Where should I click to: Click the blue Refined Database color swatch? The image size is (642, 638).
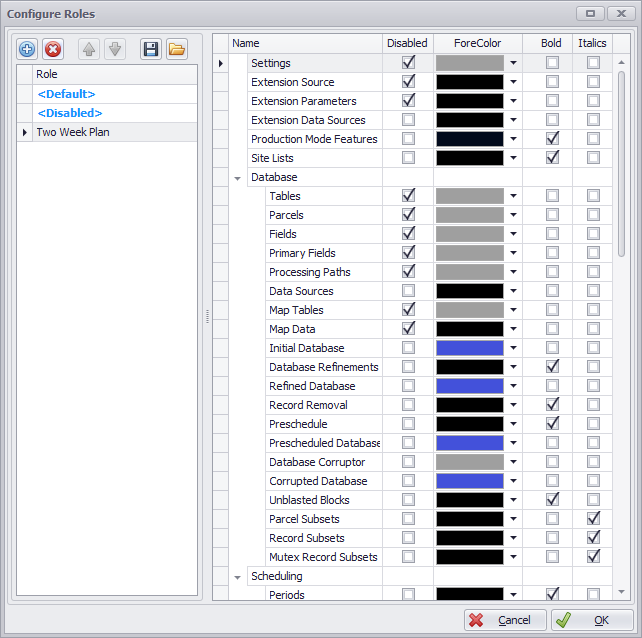click(x=470, y=386)
